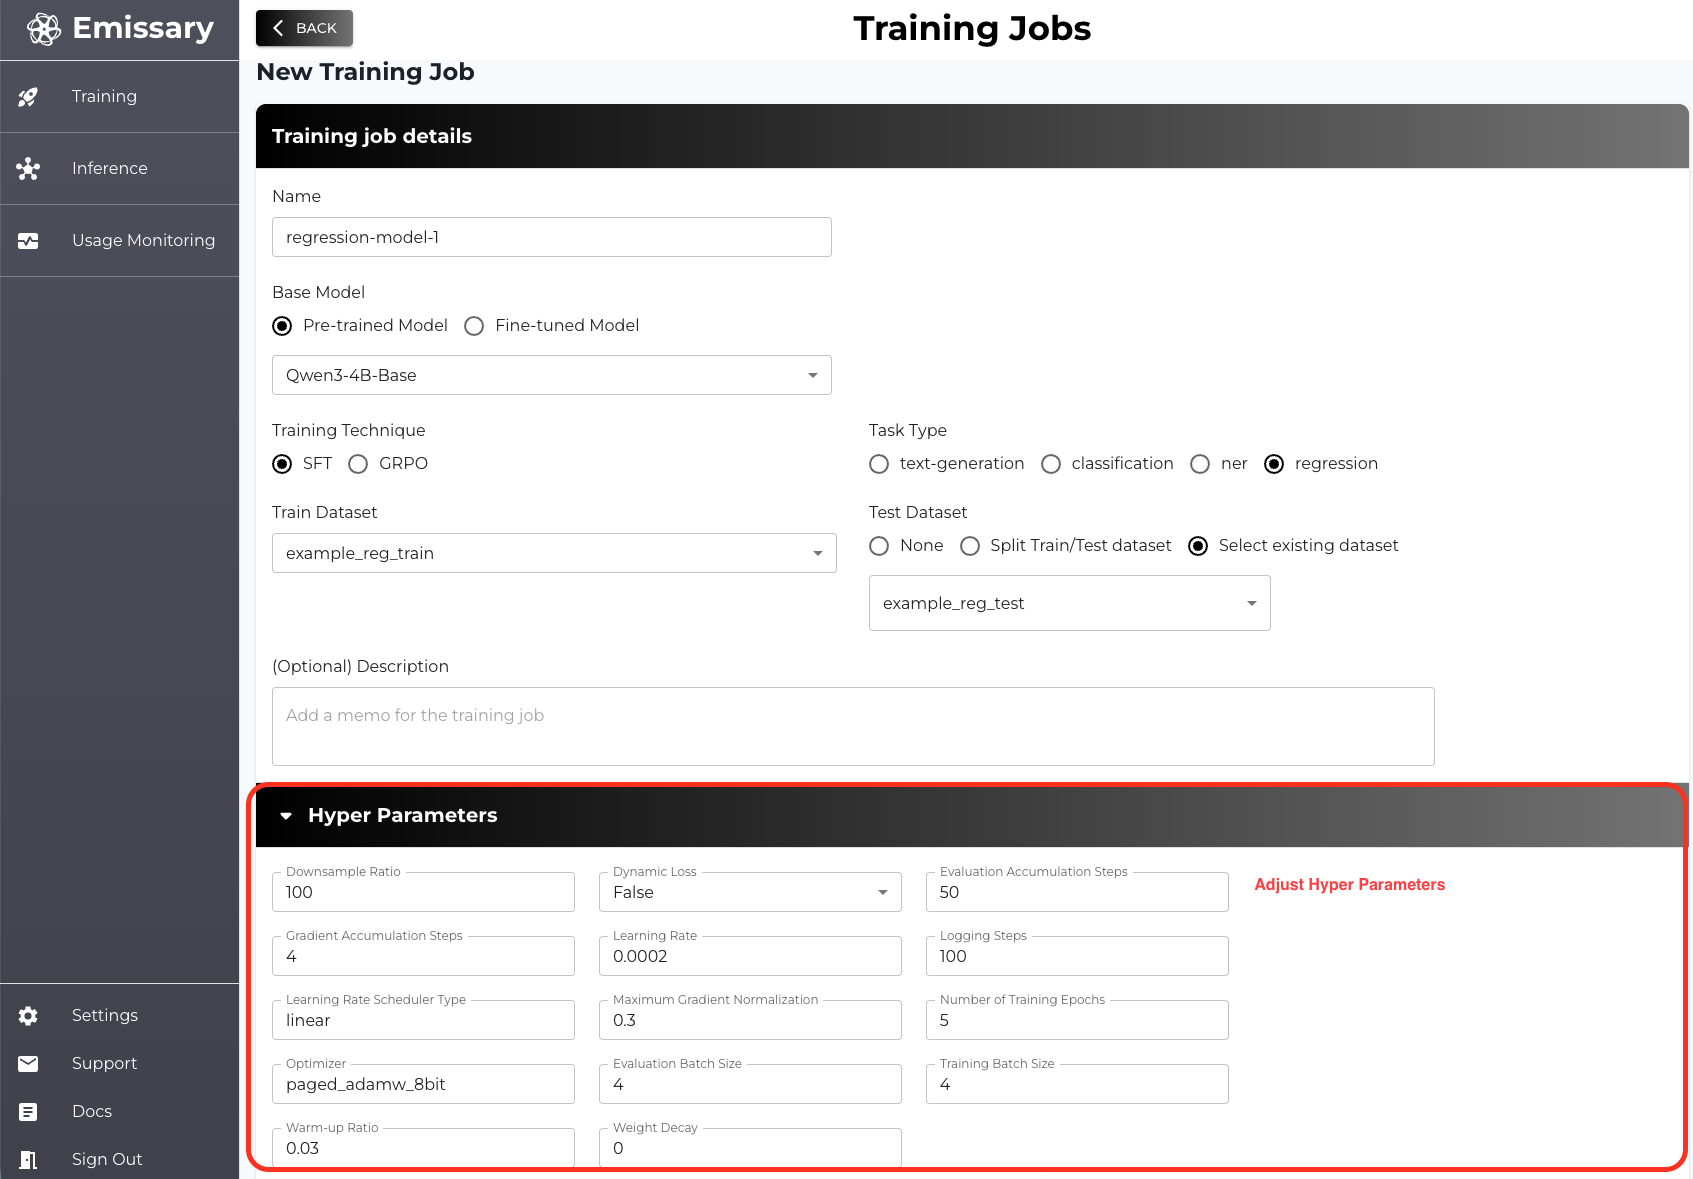Click the Inference node icon
This screenshot has width=1693, height=1179.
click(28, 169)
